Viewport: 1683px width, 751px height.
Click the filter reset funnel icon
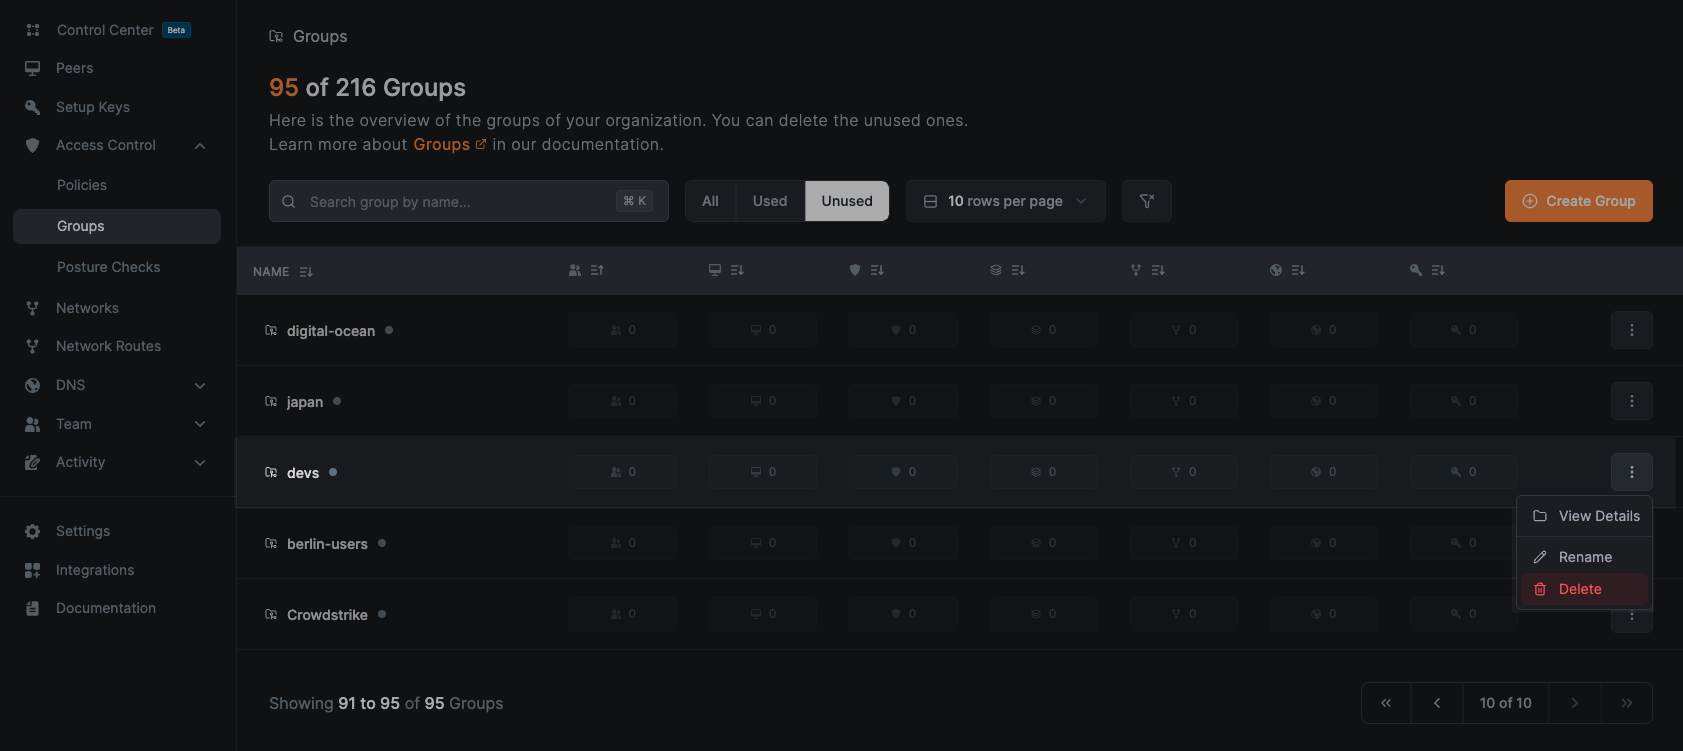[x=1146, y=201]
